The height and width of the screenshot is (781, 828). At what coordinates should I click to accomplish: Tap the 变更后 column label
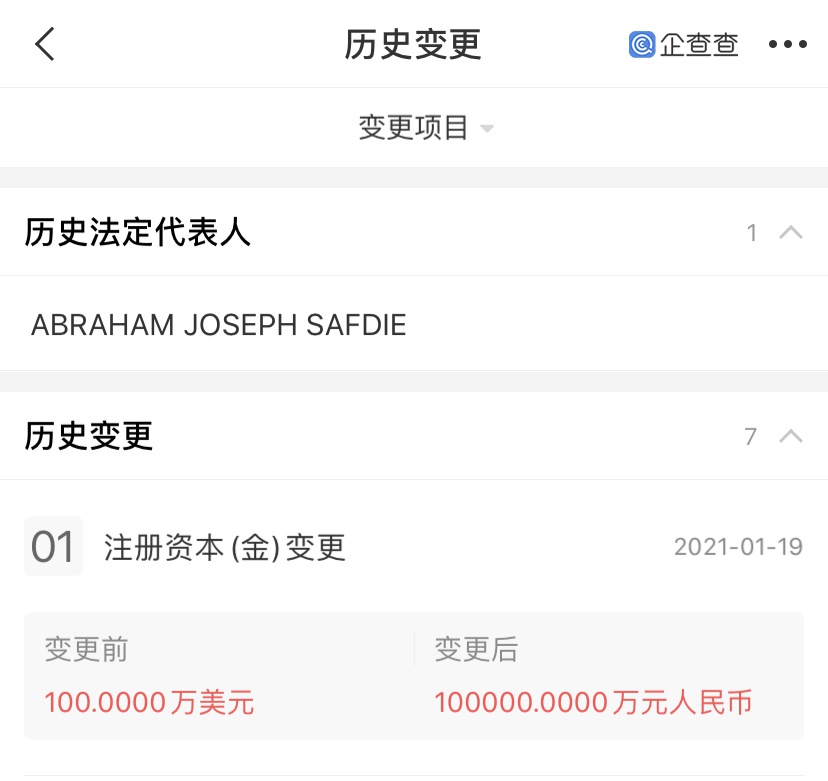(476, 649)
